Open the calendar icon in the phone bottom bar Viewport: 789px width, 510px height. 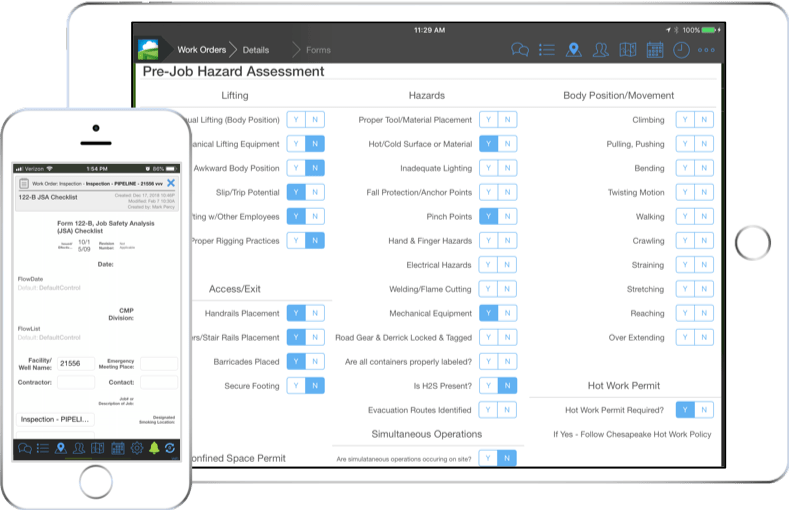pyautogui.click(x=118, y=448)
